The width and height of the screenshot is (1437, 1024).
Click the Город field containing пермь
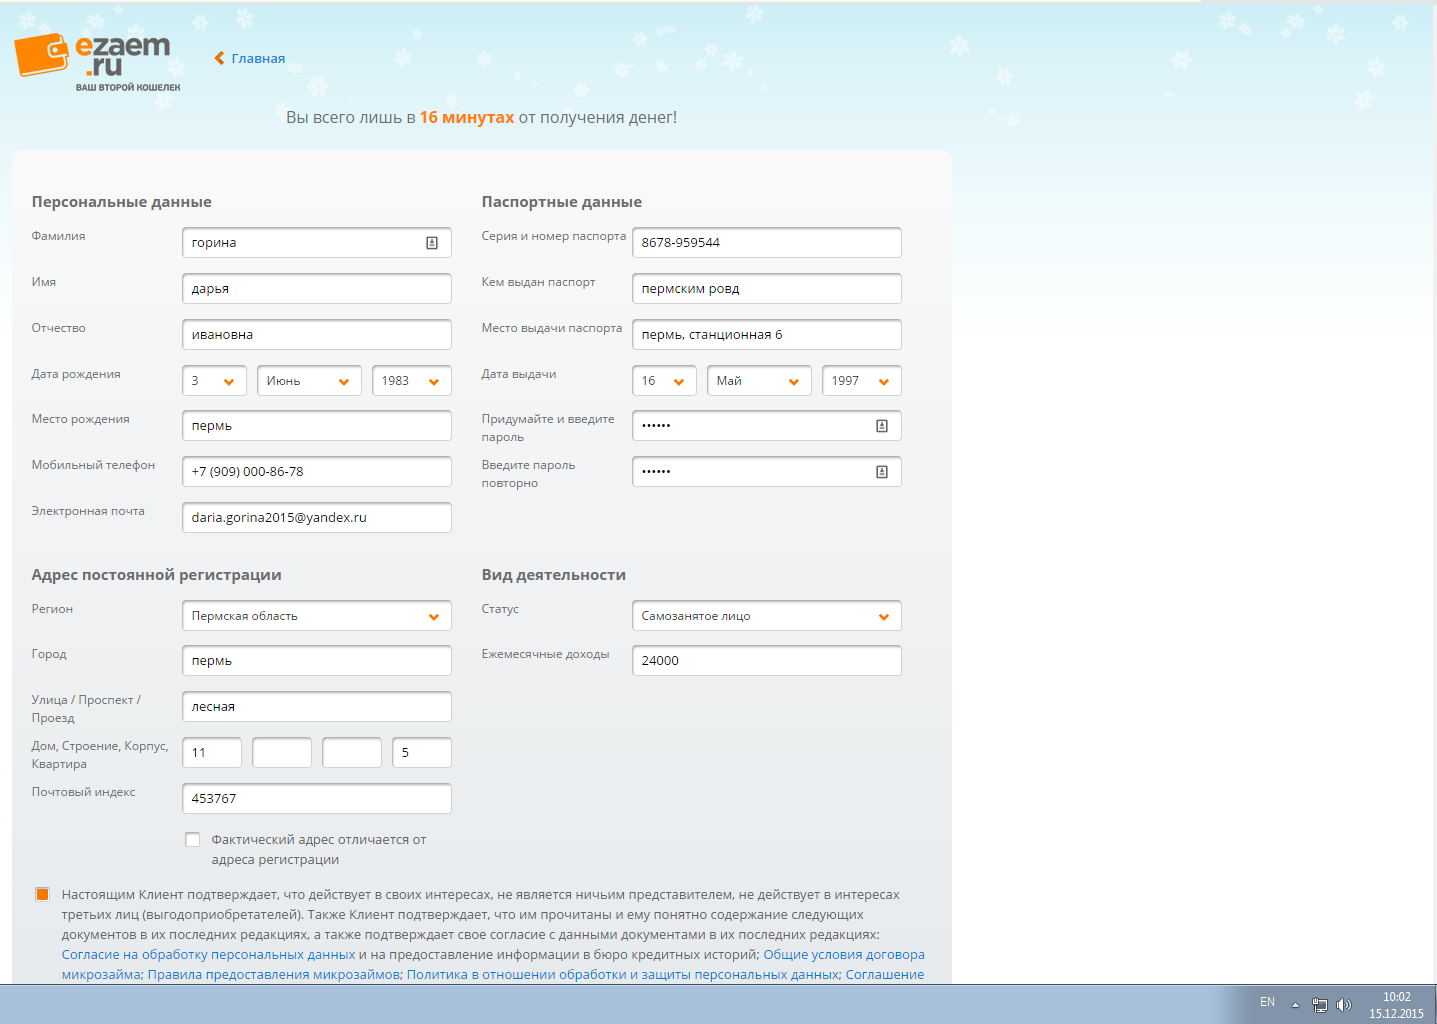(x=317, y=661)
